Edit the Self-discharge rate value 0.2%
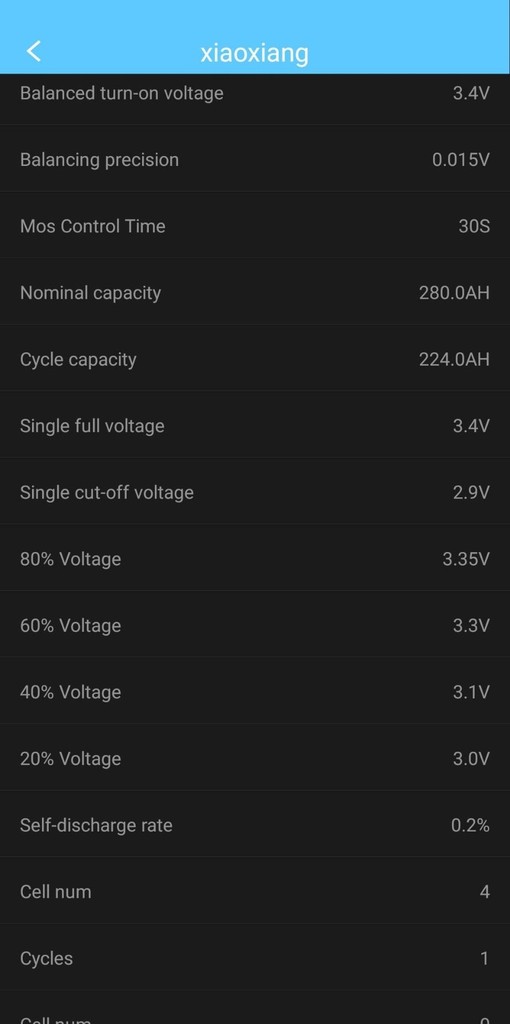Viewport: 510px width, 1024px height. pos(470,825)
